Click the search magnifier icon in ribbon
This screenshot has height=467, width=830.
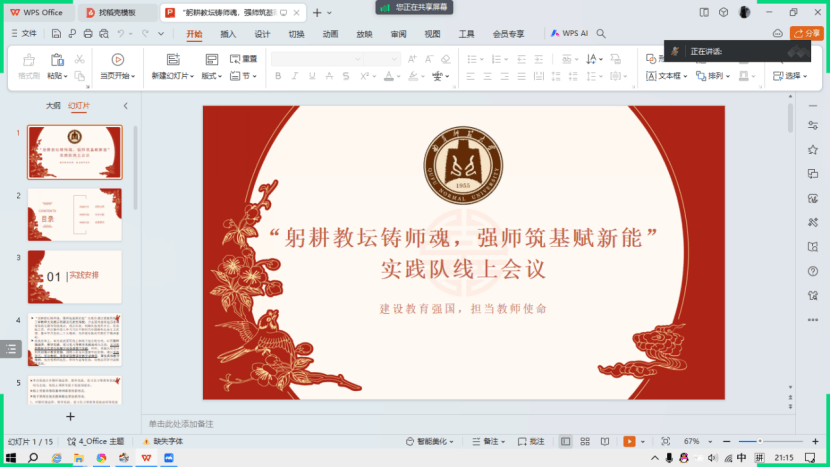coord(600,33)
